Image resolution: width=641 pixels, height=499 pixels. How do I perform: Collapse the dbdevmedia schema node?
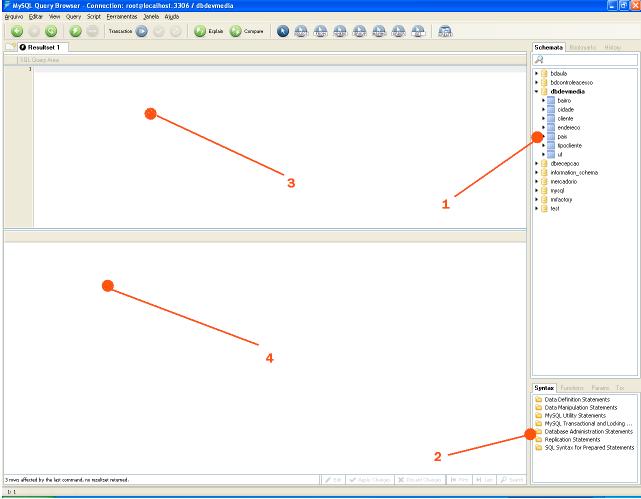pos(534,91)
